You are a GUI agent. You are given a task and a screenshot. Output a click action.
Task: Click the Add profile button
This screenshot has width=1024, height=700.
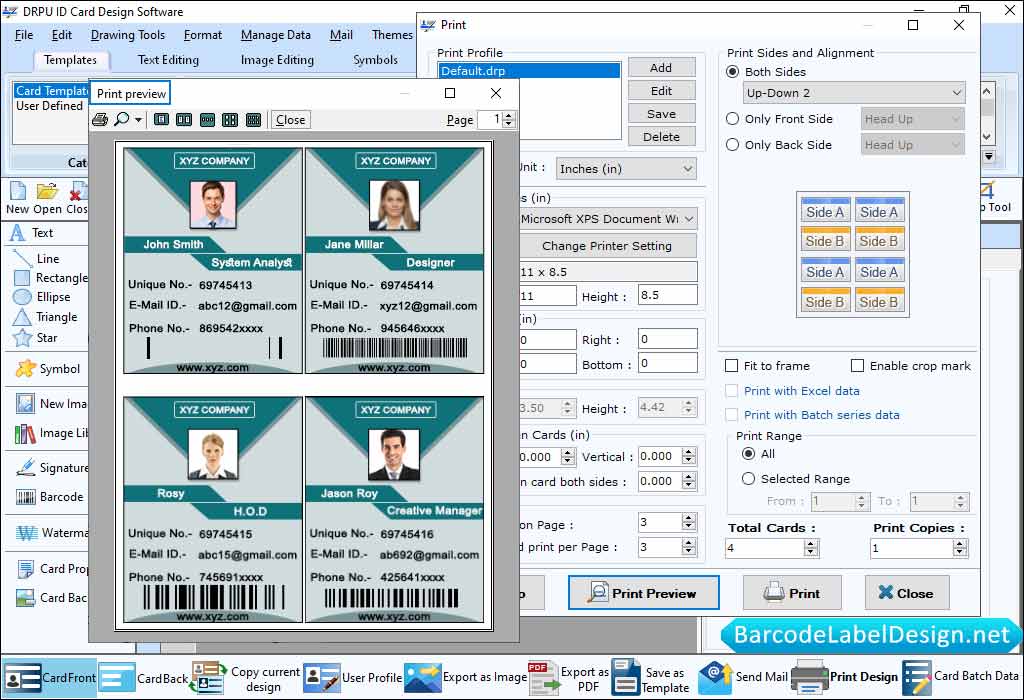point(662,68)
